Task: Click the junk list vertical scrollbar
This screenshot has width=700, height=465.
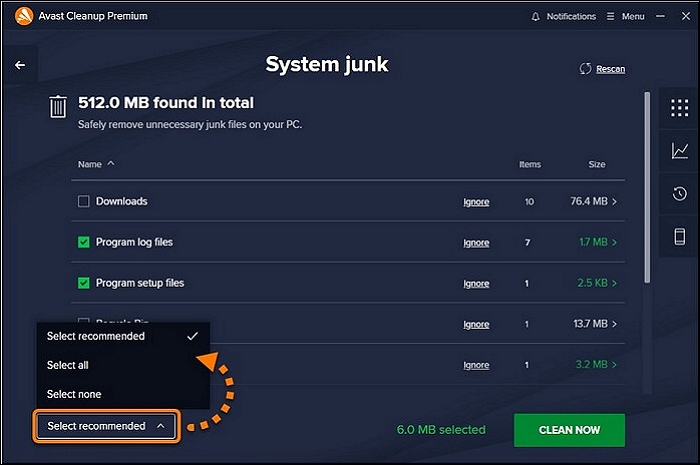Action: pos(647,187)
